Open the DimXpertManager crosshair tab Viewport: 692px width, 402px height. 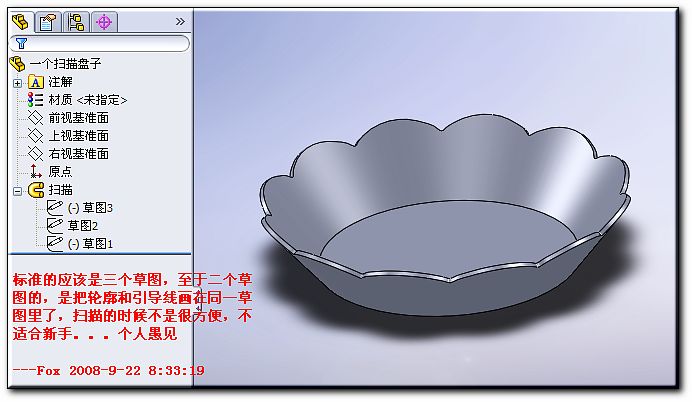104,22
